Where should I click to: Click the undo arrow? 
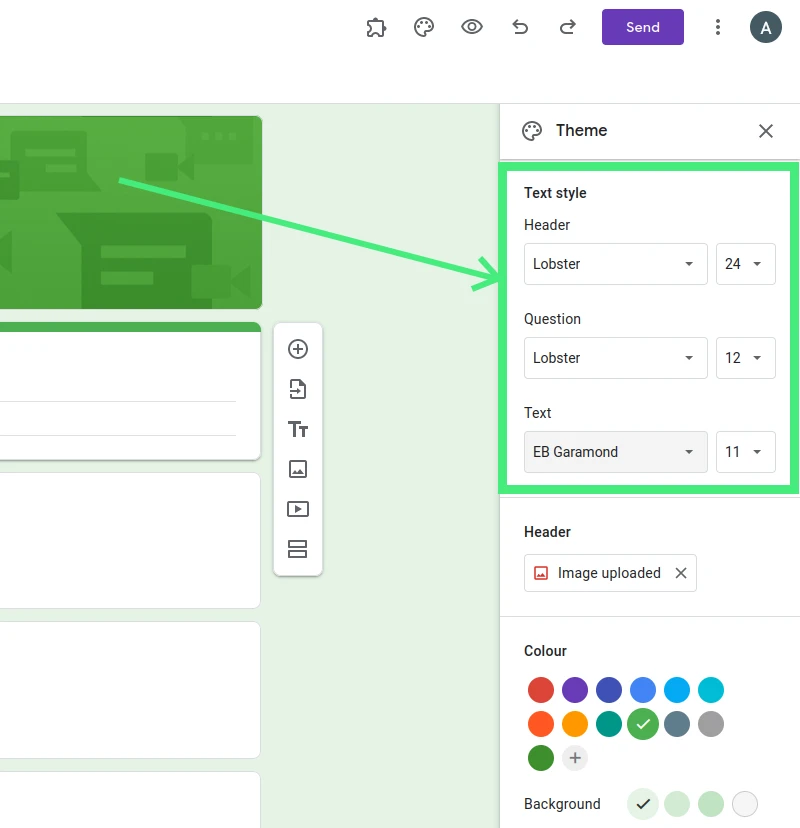520,27
